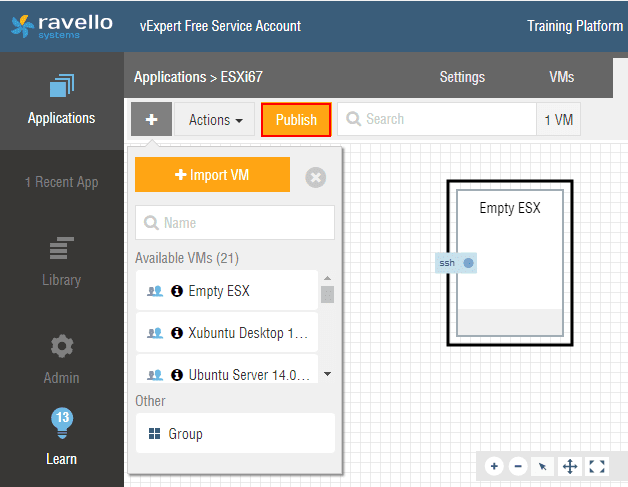
Task: Open the Library section in sidebar
Action: click(x=61, y=261)
